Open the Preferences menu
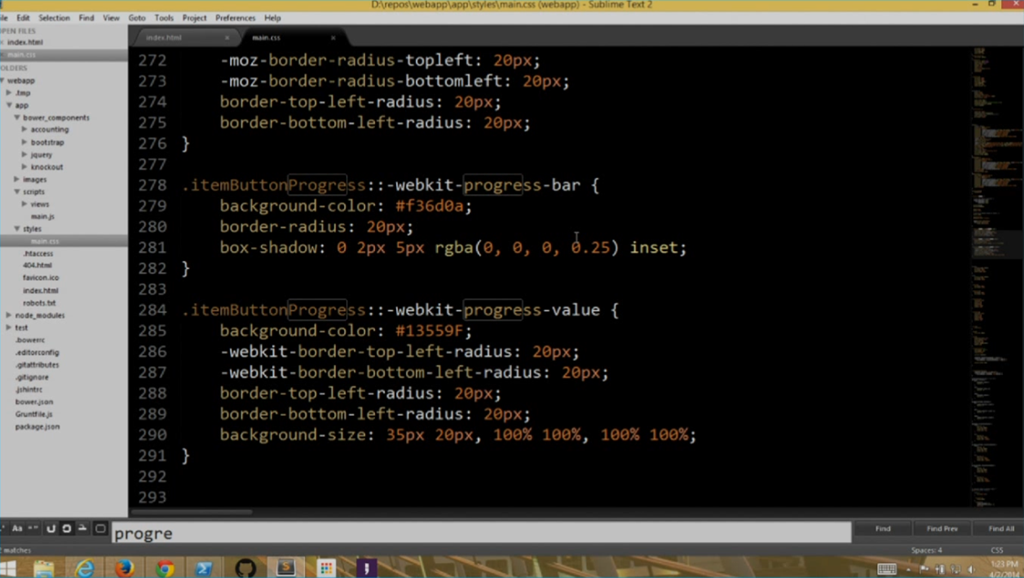The height and width of the screenshot is (578, 1024). (x=235, y=18)
